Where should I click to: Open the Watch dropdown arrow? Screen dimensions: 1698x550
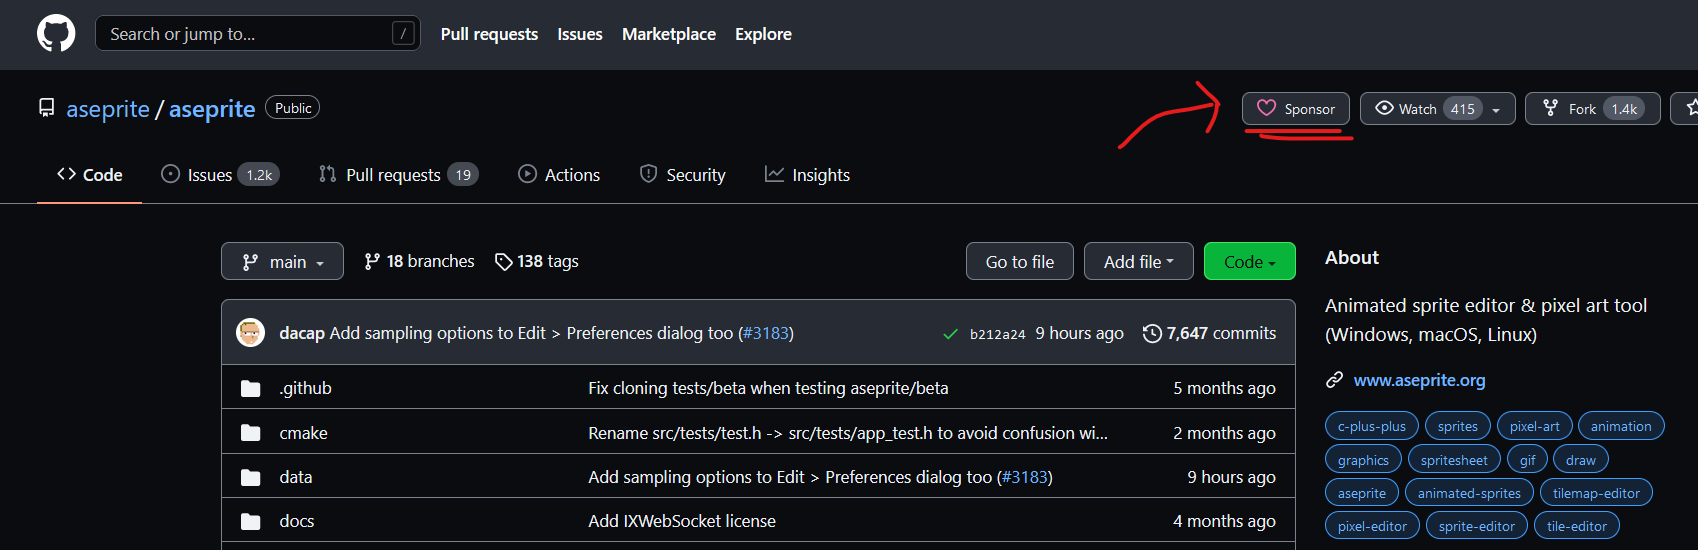1496,110
